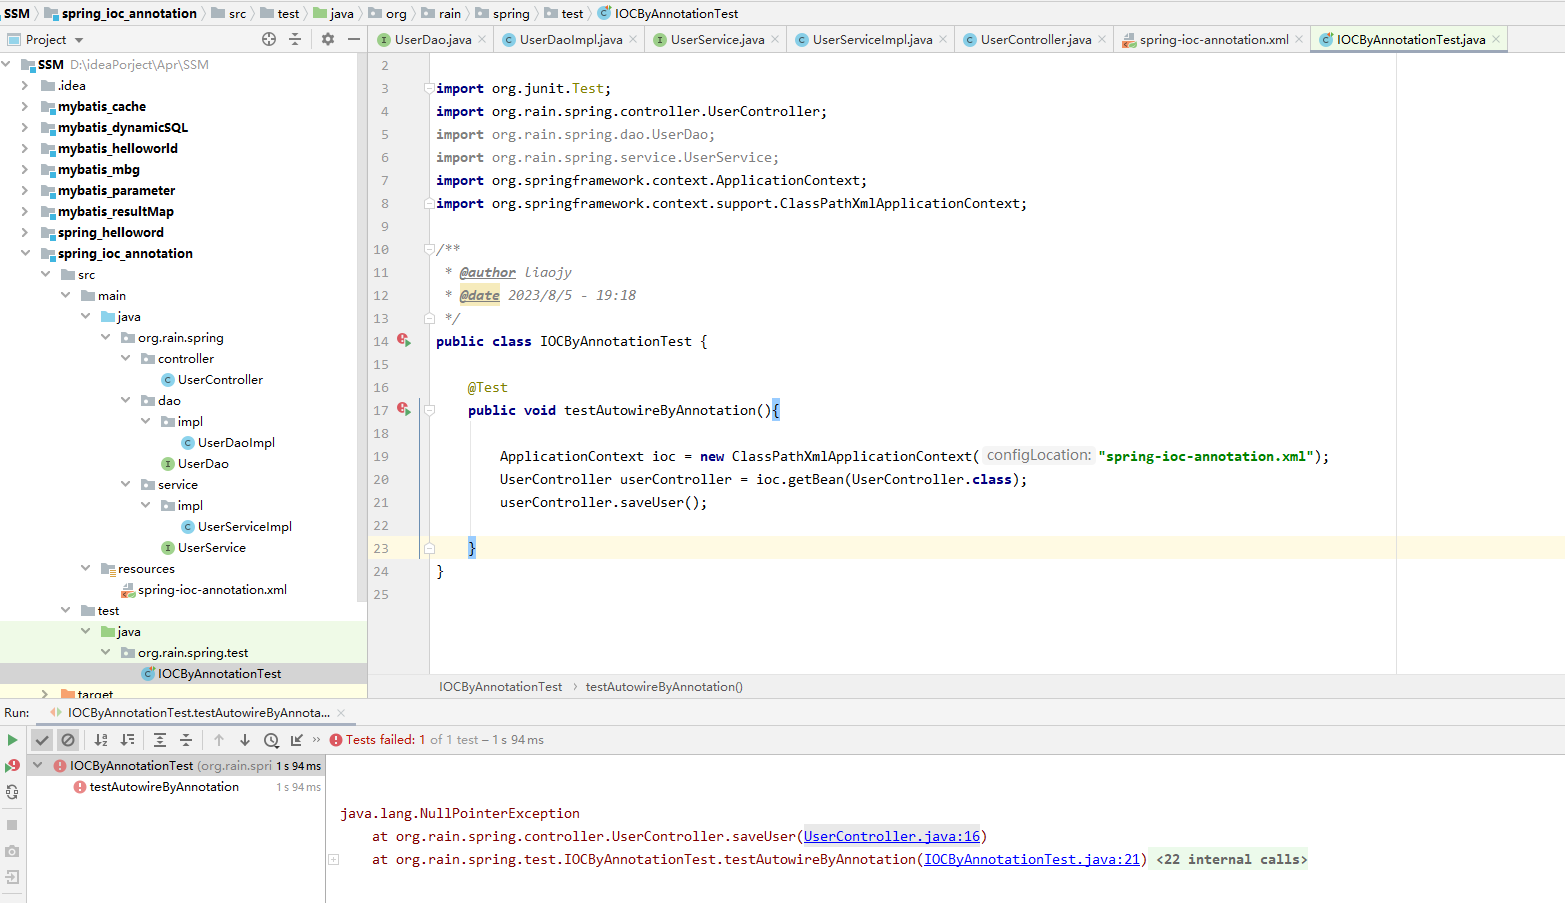Select the UserDao interface in project tree
This screenshot has width=1565, height=903.
(x=203, y=463)
